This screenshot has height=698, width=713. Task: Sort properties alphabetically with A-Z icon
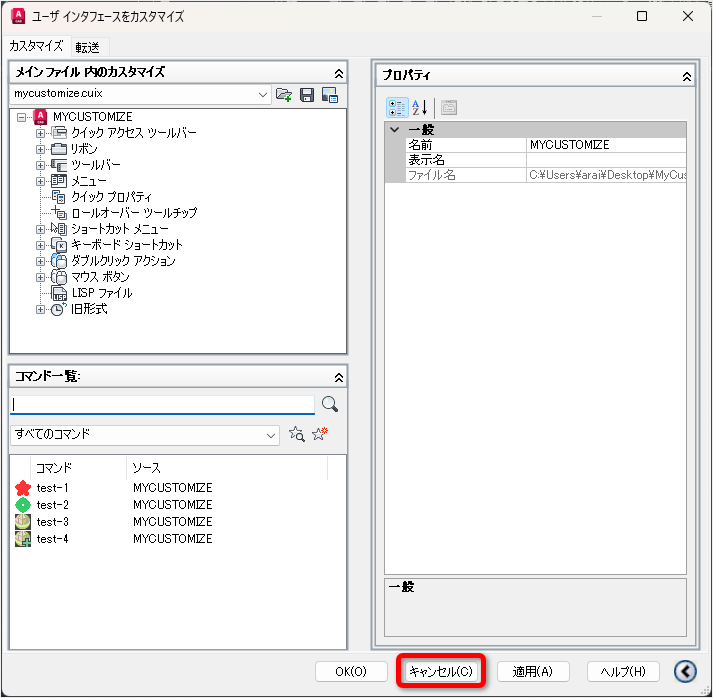(x=420, y=108)
